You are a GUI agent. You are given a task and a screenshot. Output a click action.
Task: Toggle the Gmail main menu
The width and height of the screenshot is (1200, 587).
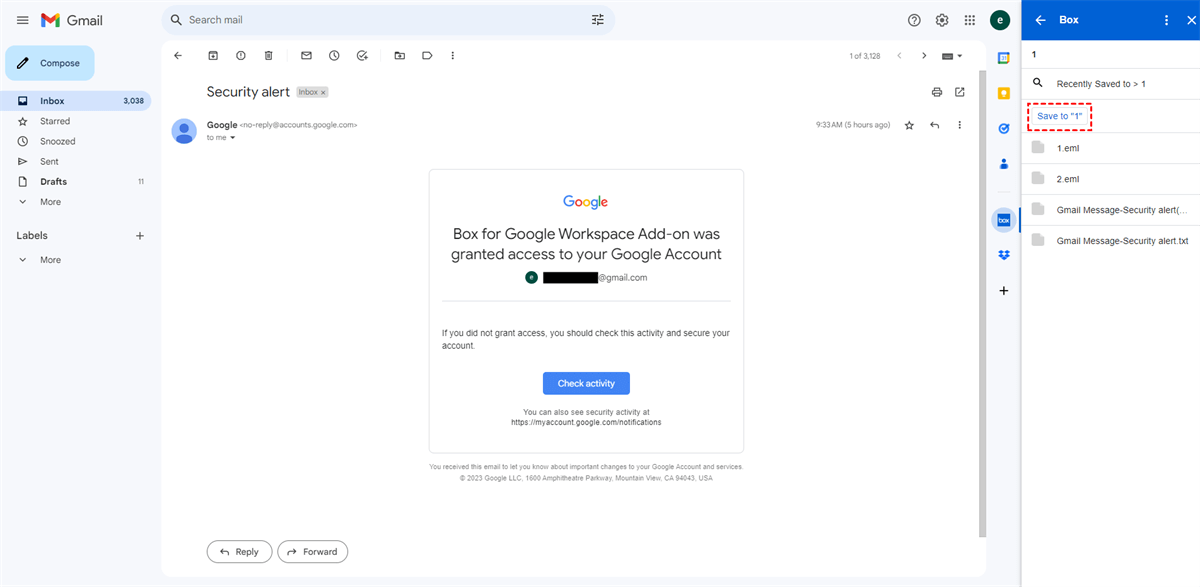pyautogui.click(x=22, y=20)
